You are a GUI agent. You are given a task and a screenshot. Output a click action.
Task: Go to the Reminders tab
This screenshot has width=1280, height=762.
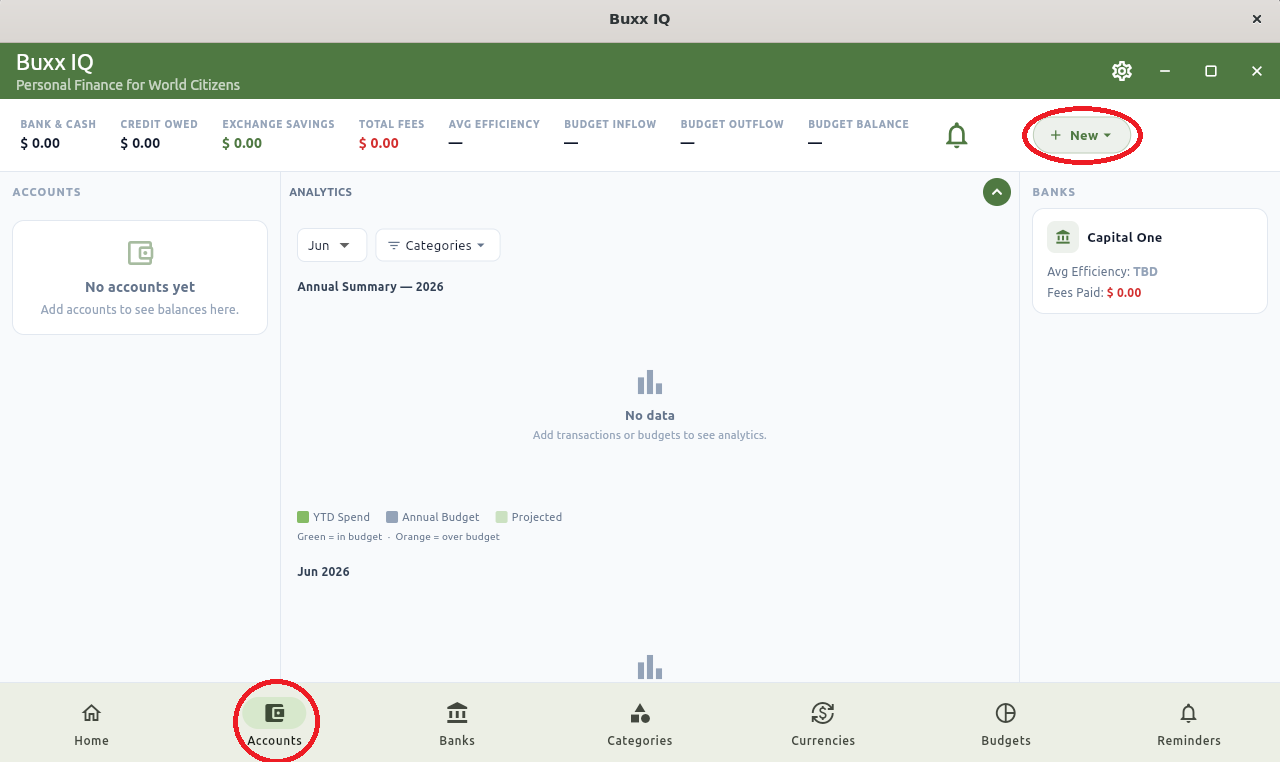pyautogui.click(x=1189, y=725)
